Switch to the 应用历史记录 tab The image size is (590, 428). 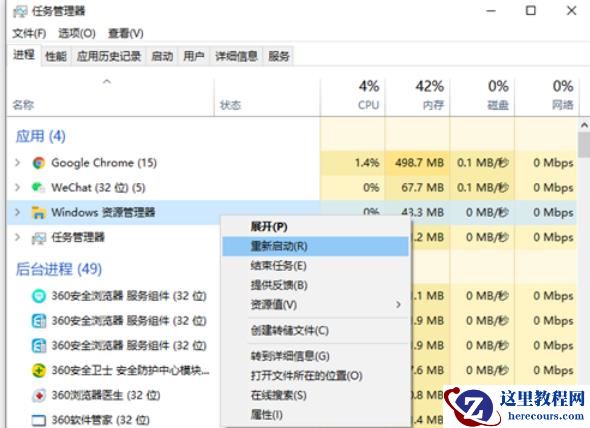pyautogui.click(x=109, y=56)
